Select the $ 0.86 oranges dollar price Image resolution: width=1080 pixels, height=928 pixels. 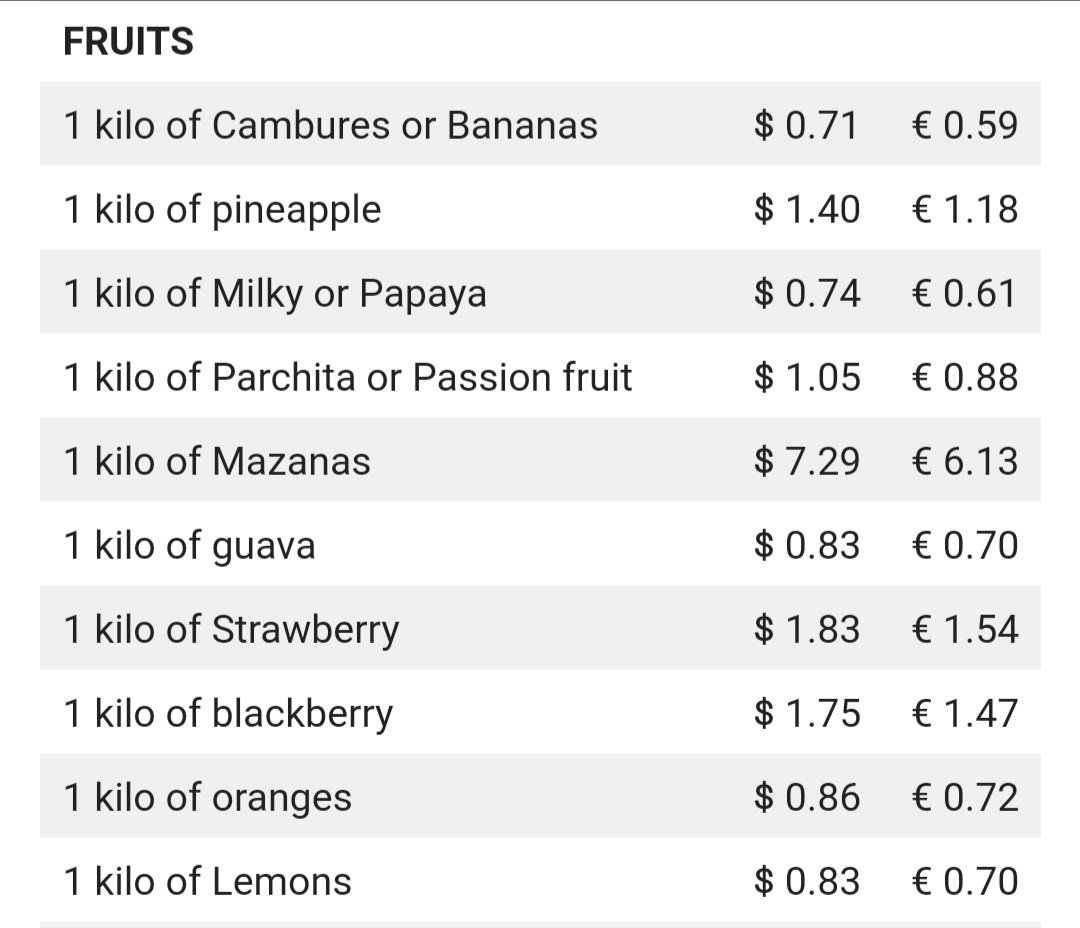tap(807, 797)
